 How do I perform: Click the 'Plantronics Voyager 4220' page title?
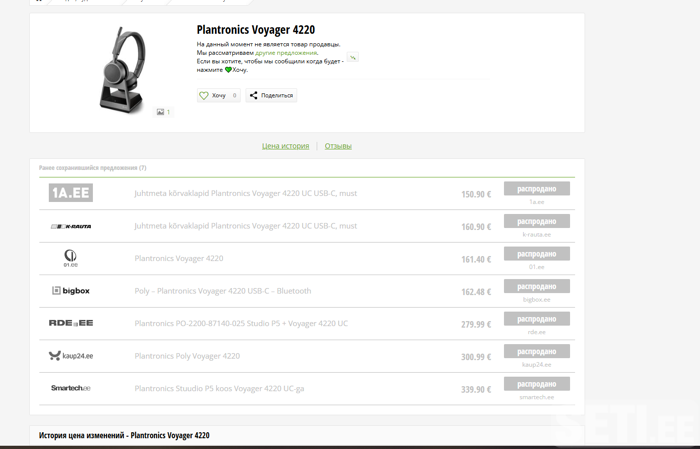(x=256, y=30)
